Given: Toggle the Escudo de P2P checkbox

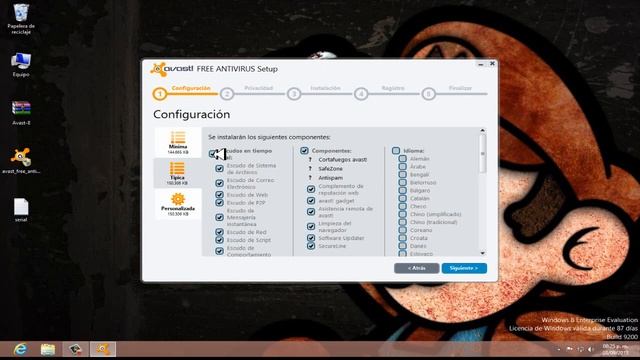Looking at the screenshot, I should (x=220, y=202).
